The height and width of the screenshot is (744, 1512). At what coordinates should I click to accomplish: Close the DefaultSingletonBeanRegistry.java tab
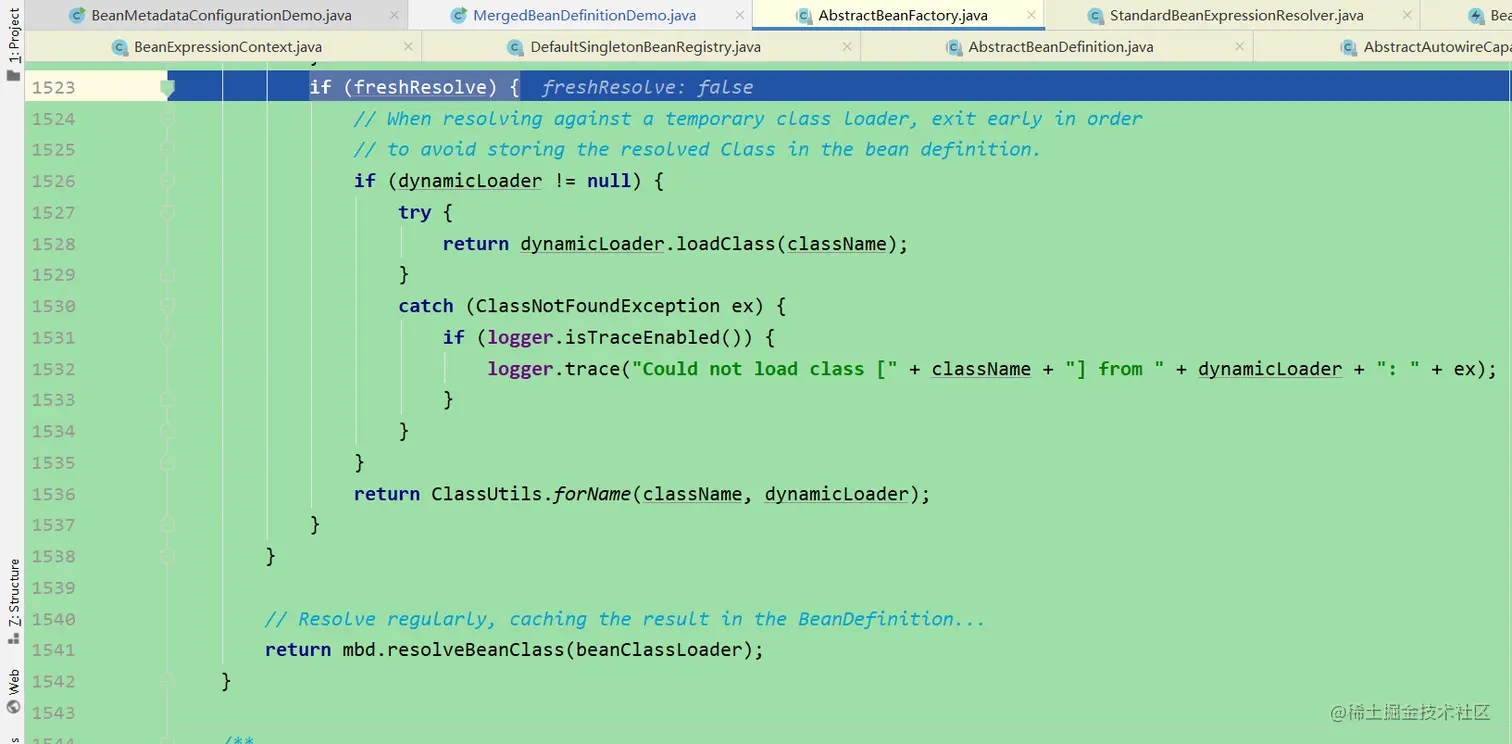pyautogui.click(x=847, y=47)
